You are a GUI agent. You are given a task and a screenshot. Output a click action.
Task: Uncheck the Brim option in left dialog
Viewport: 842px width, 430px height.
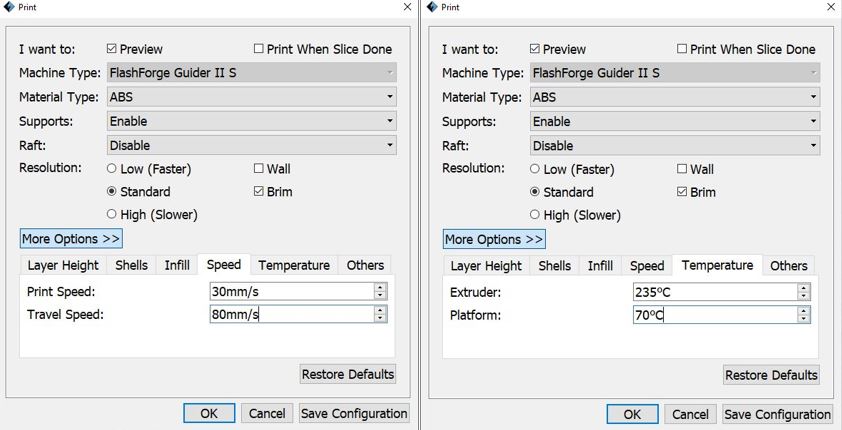[x=259, y=191]
